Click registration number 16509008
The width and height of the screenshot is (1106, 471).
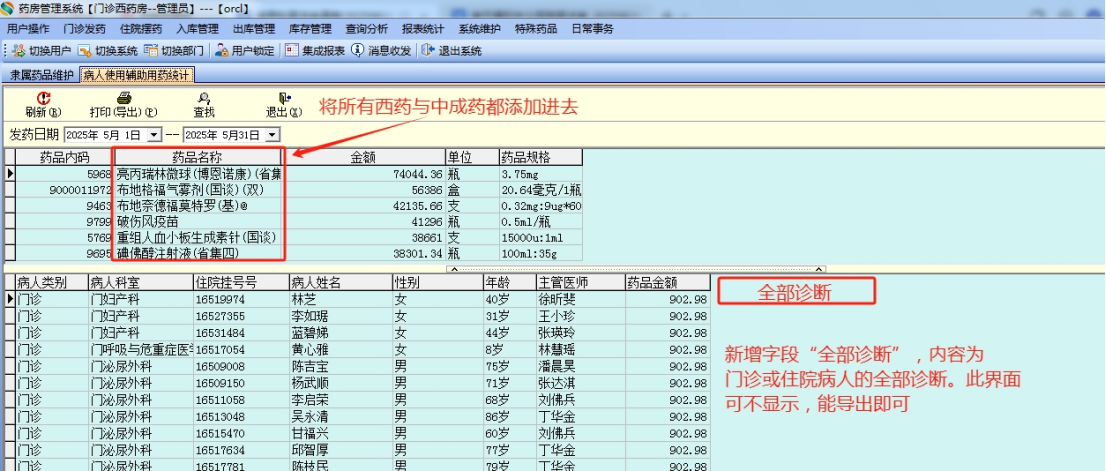pyautogui.click(x=241, y=367)
